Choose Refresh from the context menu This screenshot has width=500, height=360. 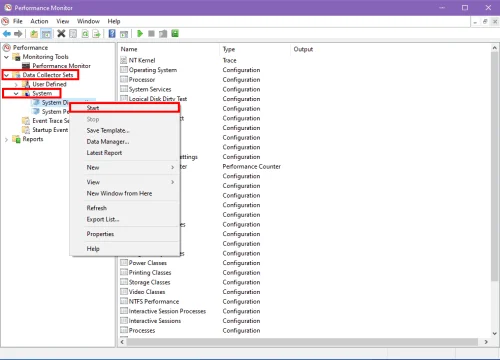[125, 208]
